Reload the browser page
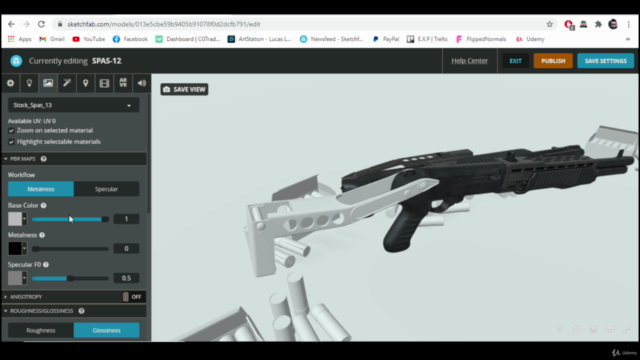Screen dimensions: 640x360 (x=41, y=24)
